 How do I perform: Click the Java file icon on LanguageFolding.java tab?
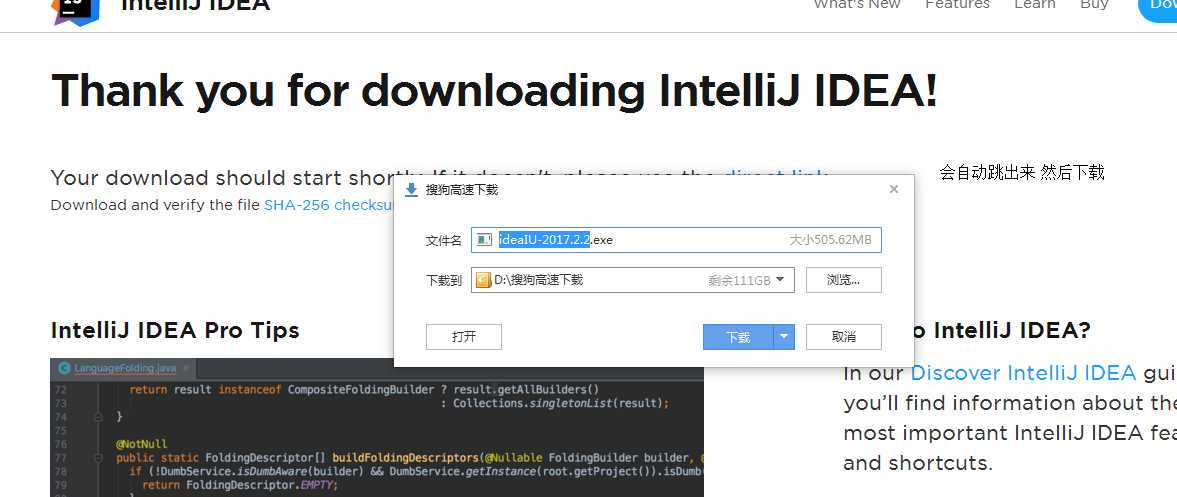pyautogui.click(x=64, y=368)
